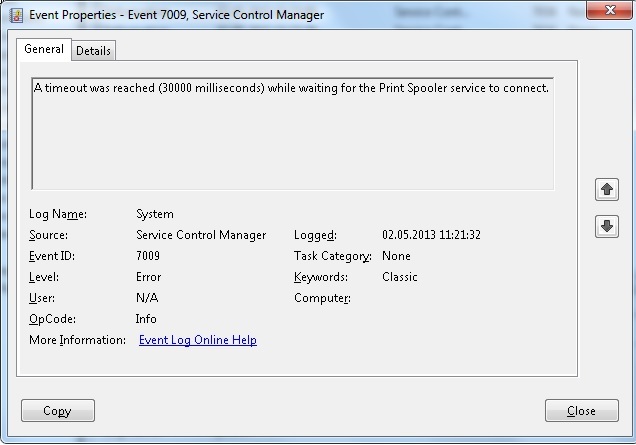Open the Event Log Online Help link
This screenshot has height=445, width=636.
[x=197, y=340]
